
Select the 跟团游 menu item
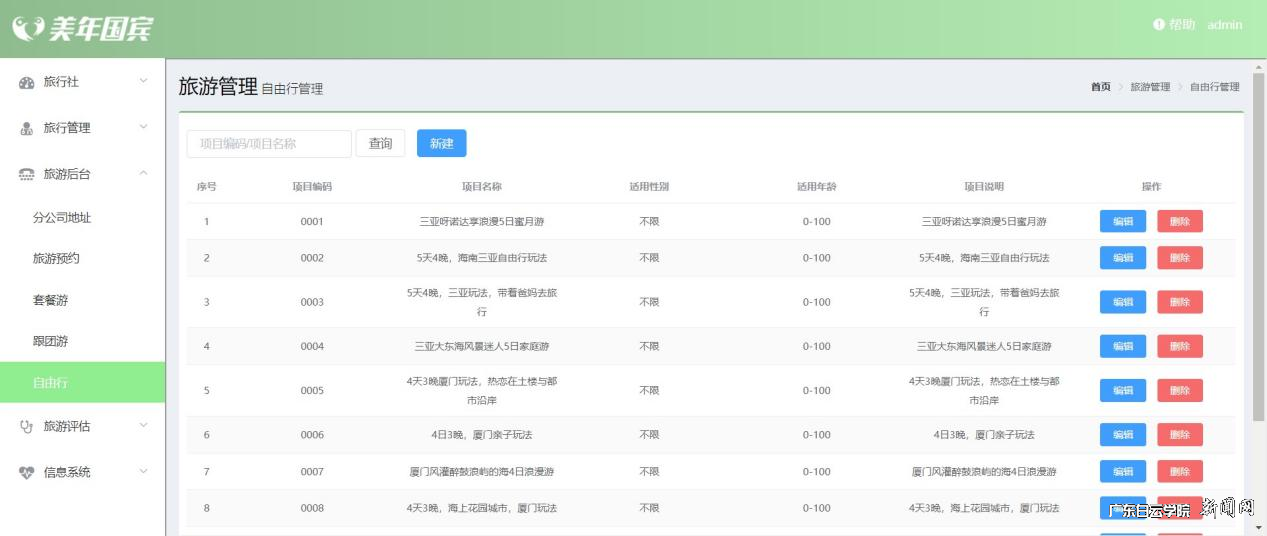(x=50, y=341)
